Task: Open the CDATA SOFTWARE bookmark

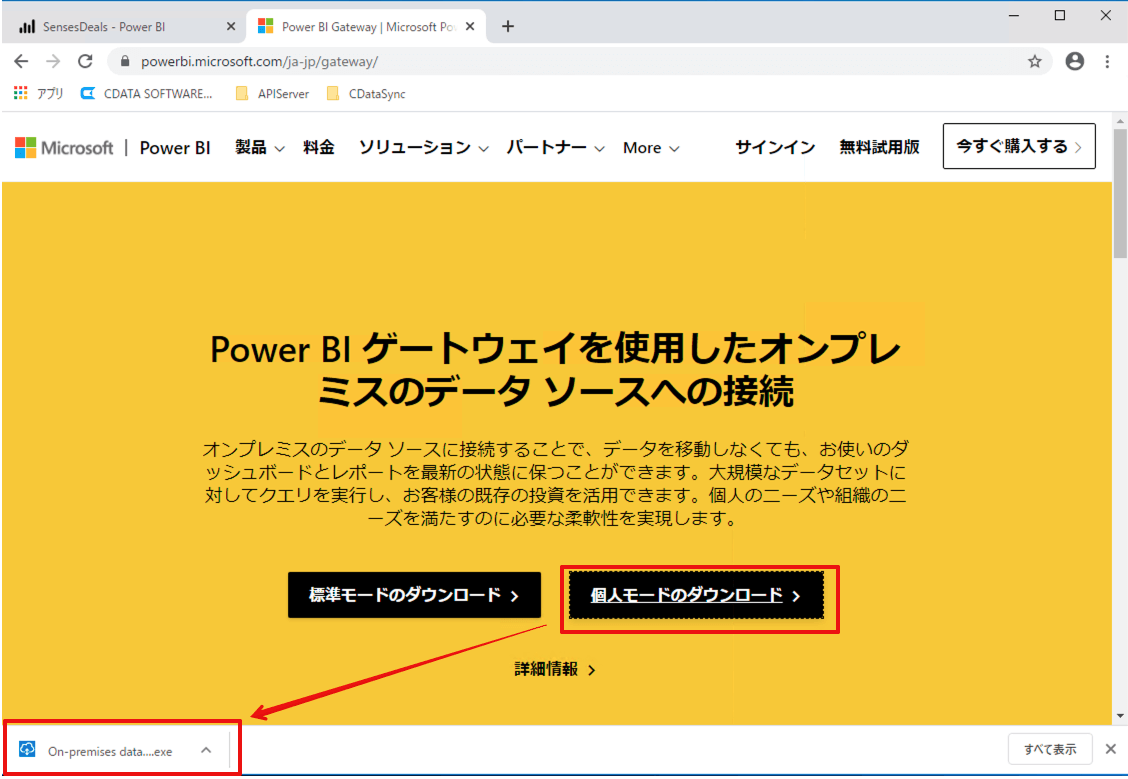Action: pyautogui.click(x=147, y=94)
